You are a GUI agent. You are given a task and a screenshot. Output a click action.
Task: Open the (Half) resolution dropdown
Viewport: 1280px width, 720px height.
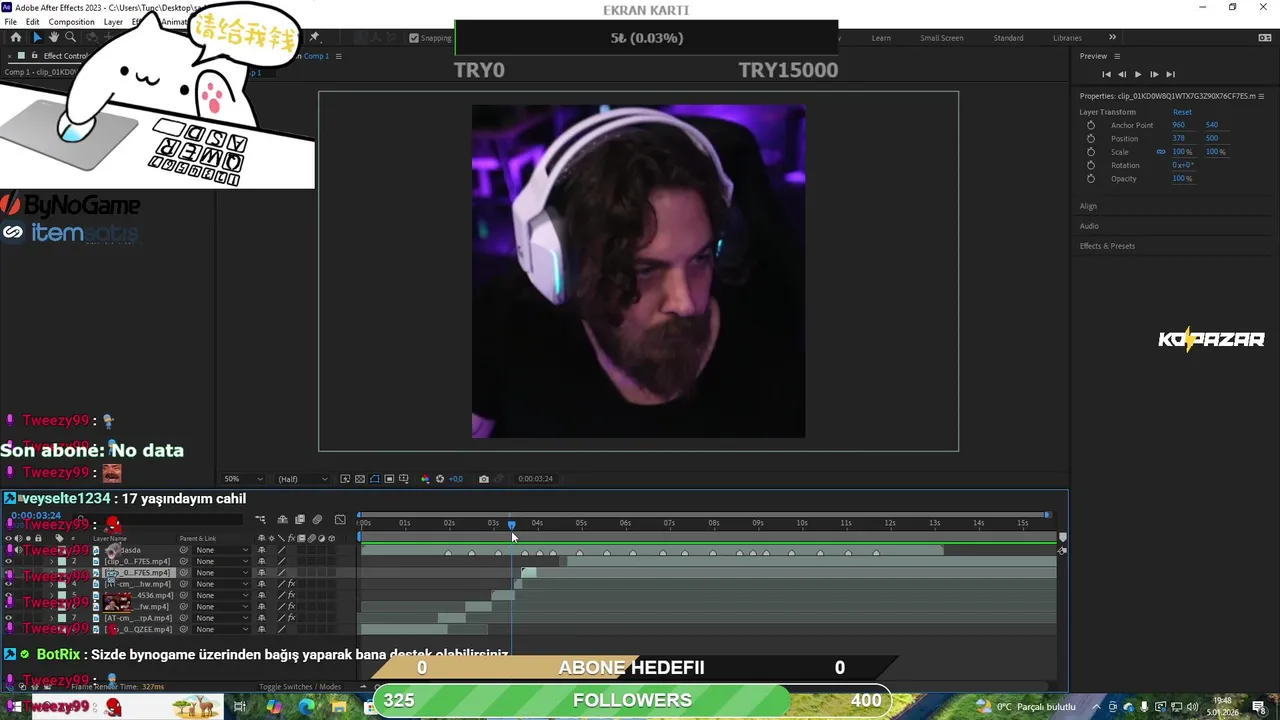coord(302,479)
